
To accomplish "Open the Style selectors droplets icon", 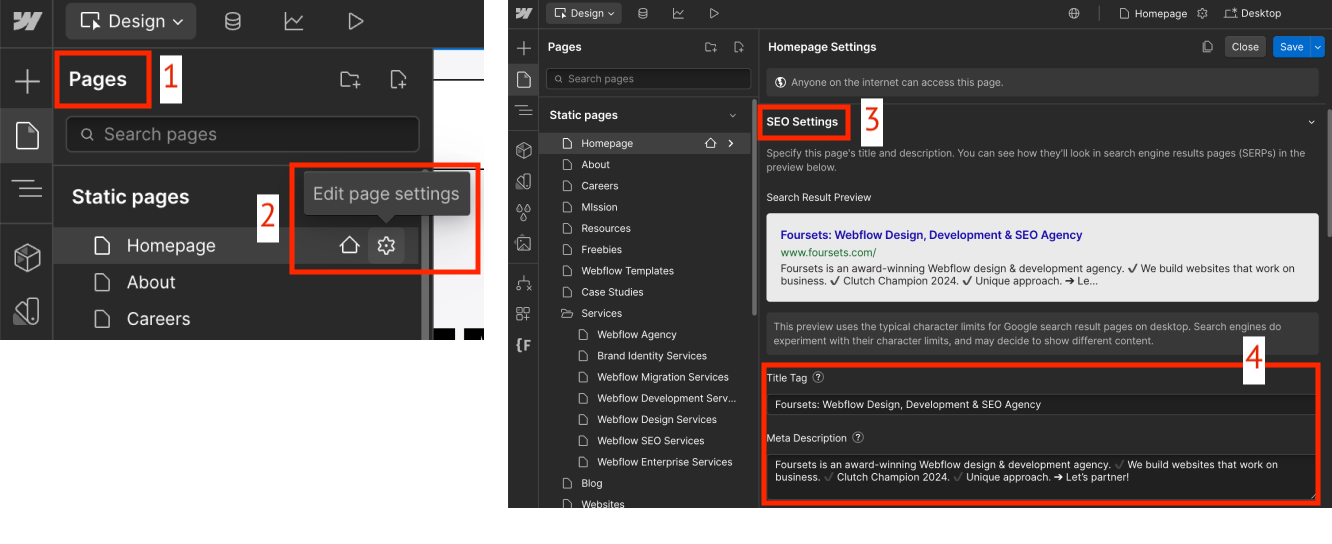I will pyautogui.click(x=524, y=212).
